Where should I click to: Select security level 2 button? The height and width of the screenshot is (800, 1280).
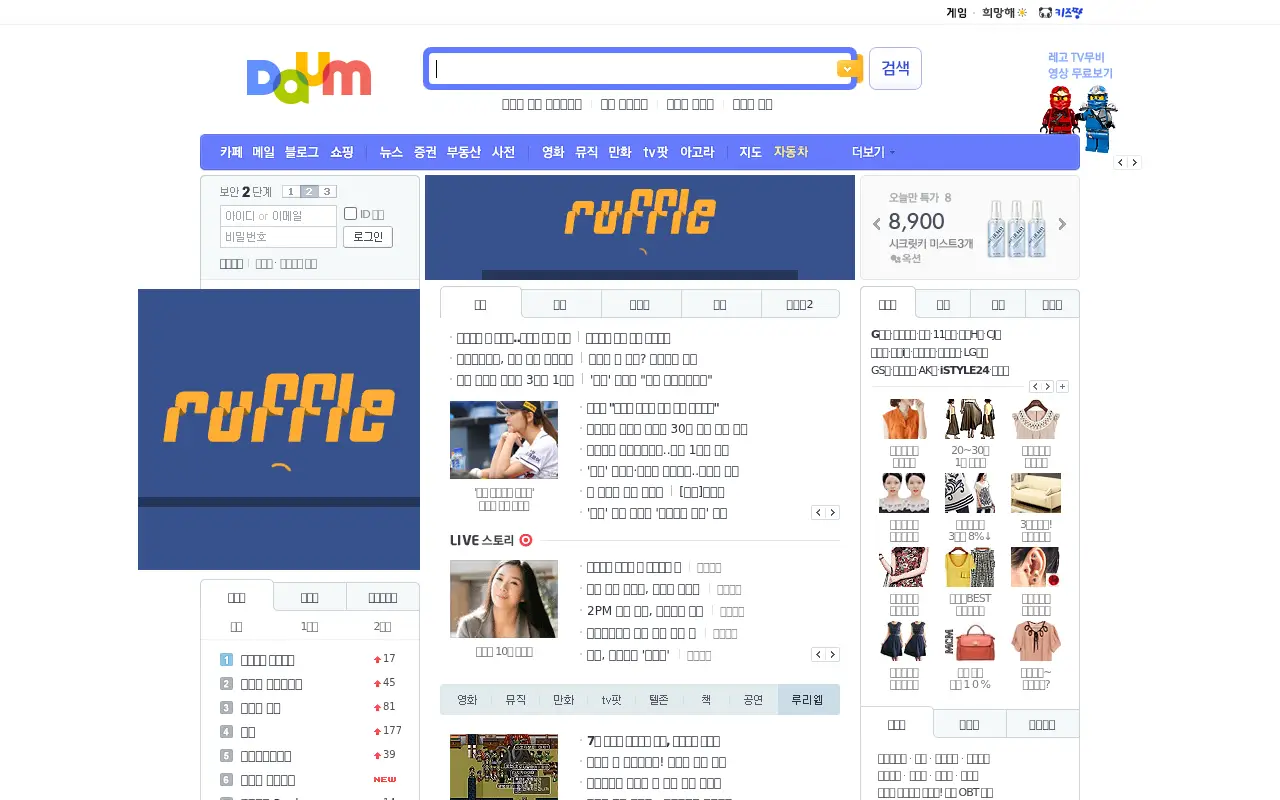pos(309,192)
